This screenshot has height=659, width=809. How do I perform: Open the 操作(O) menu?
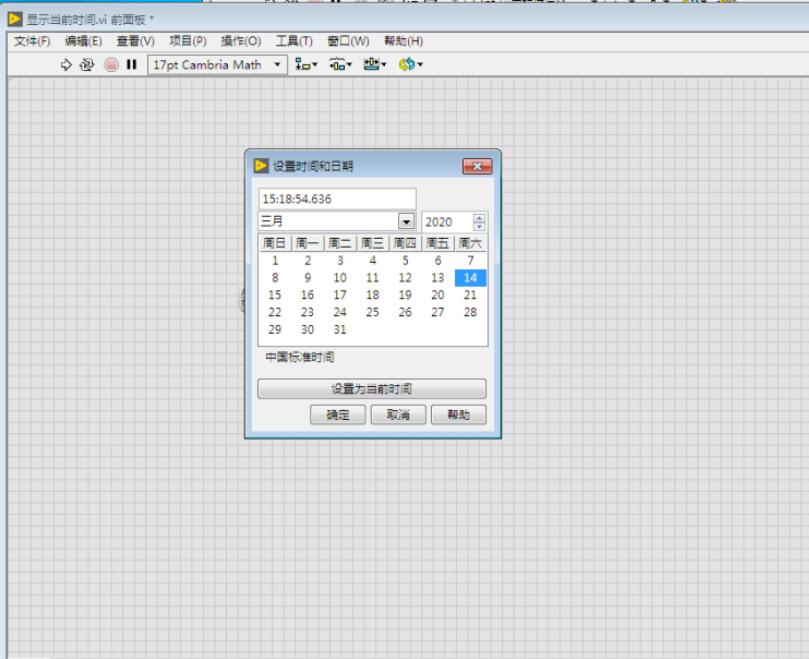pos(241,41)
